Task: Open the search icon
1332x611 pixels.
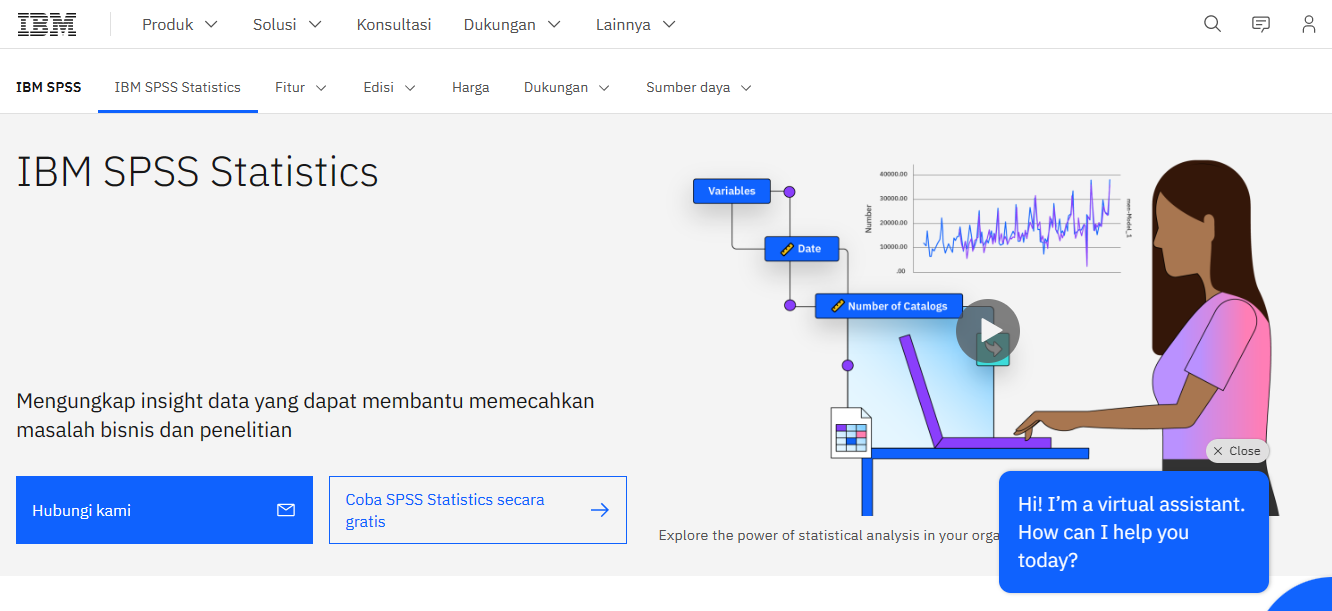Action: click(1211, 23)
